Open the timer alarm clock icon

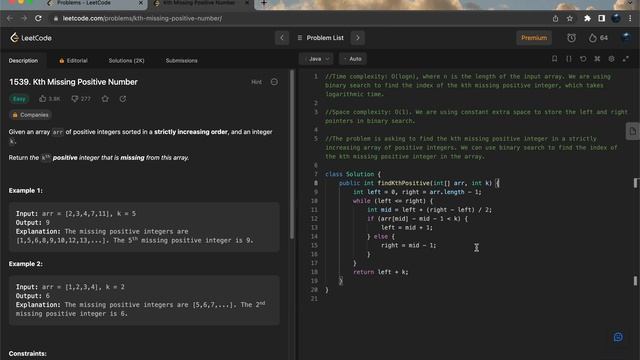tap(571, 38)
